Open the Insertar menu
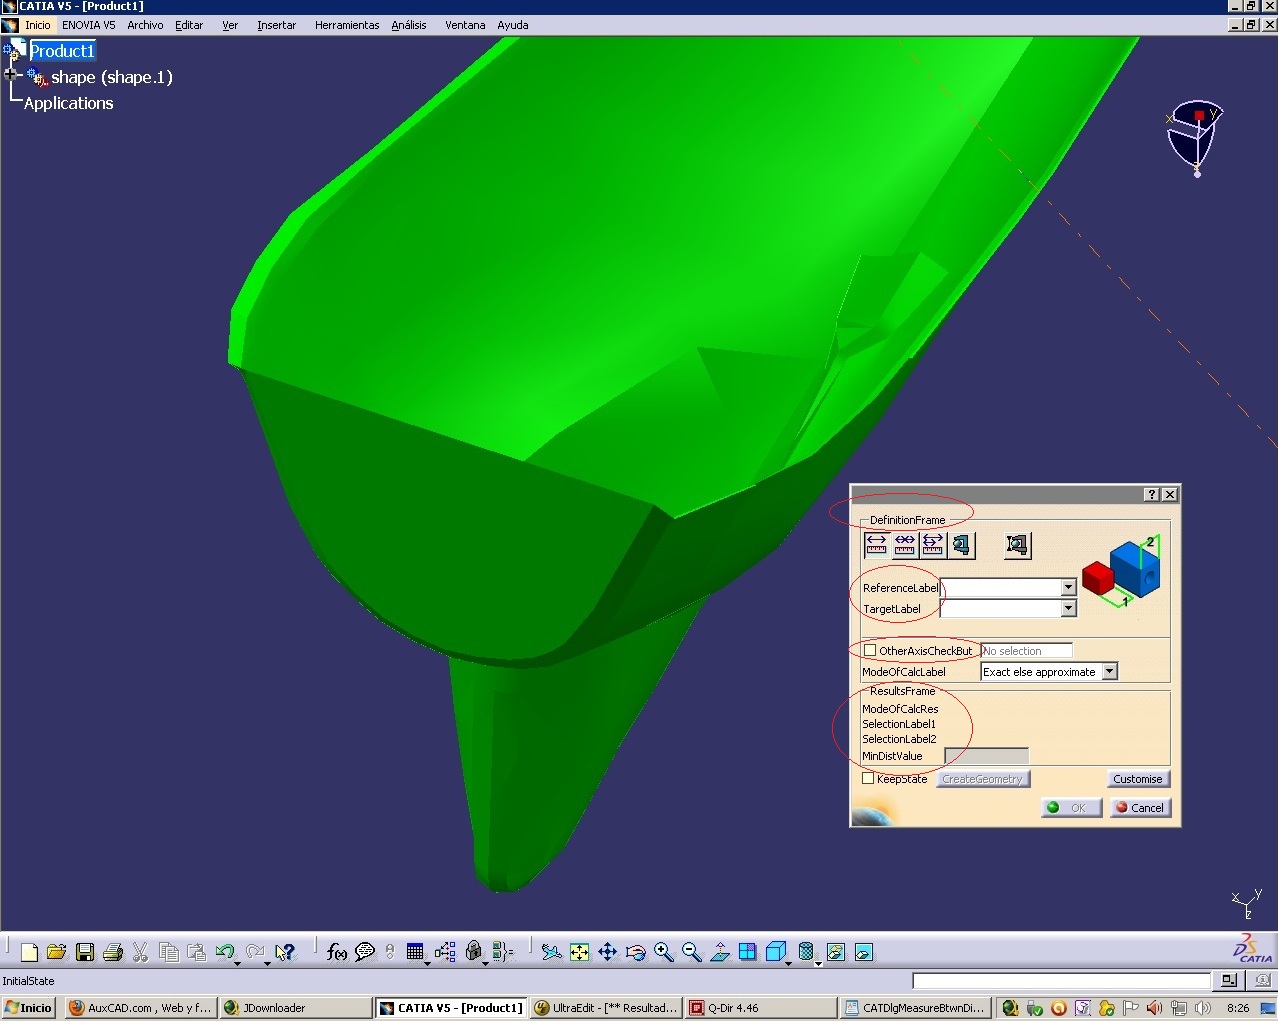1278x1021 pixels. tap(276, 25)
